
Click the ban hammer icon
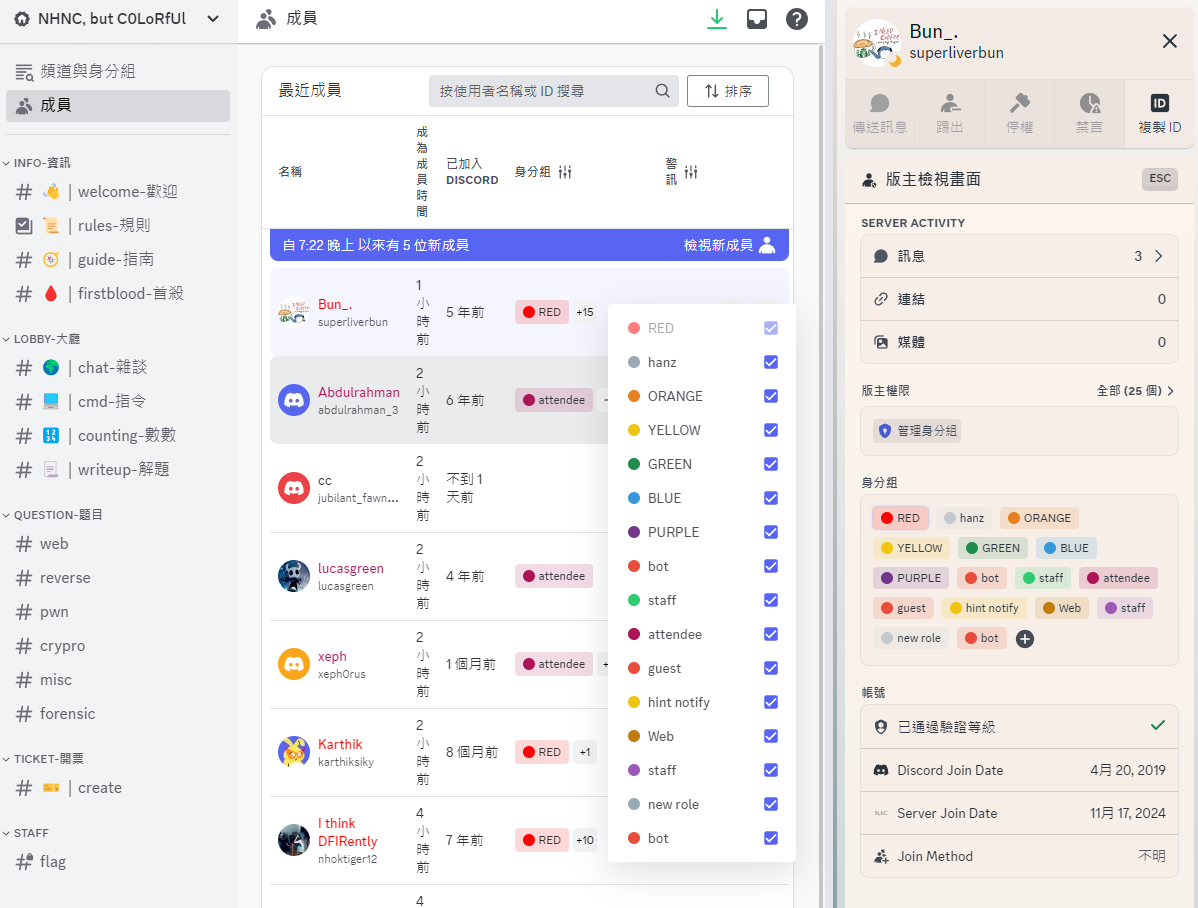[1019, 103]
